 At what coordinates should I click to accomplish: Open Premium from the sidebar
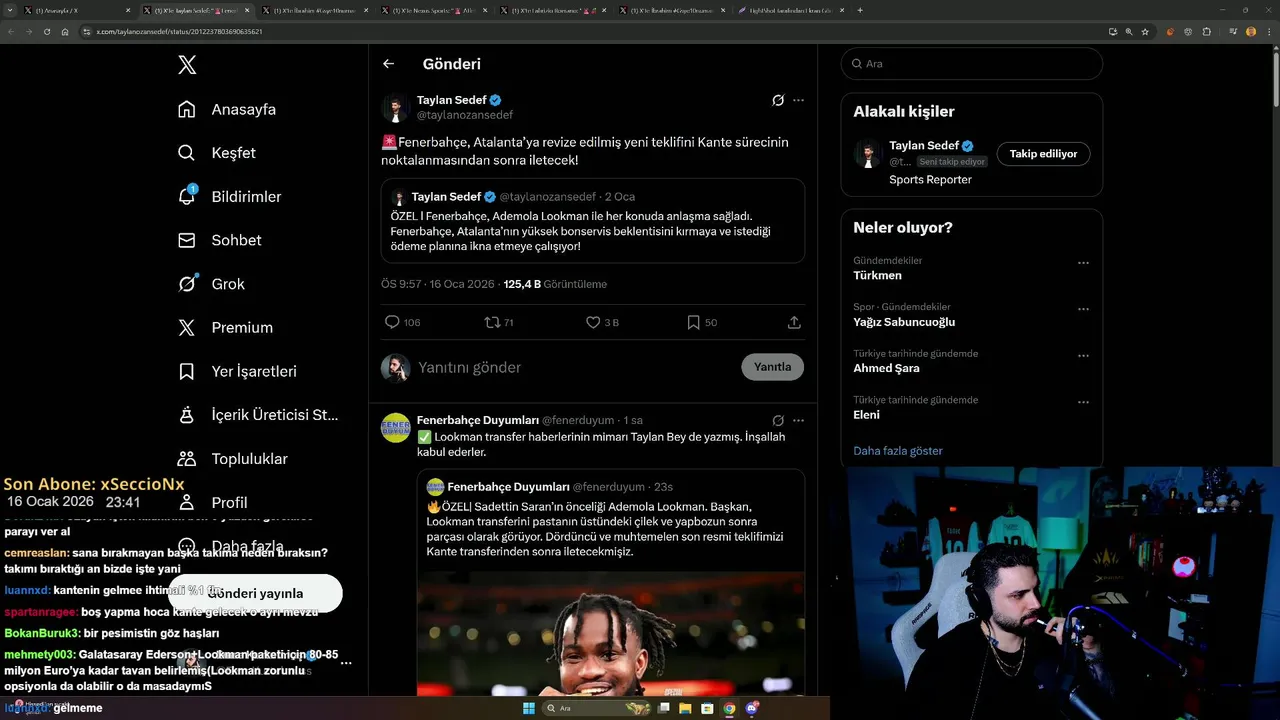225,327
